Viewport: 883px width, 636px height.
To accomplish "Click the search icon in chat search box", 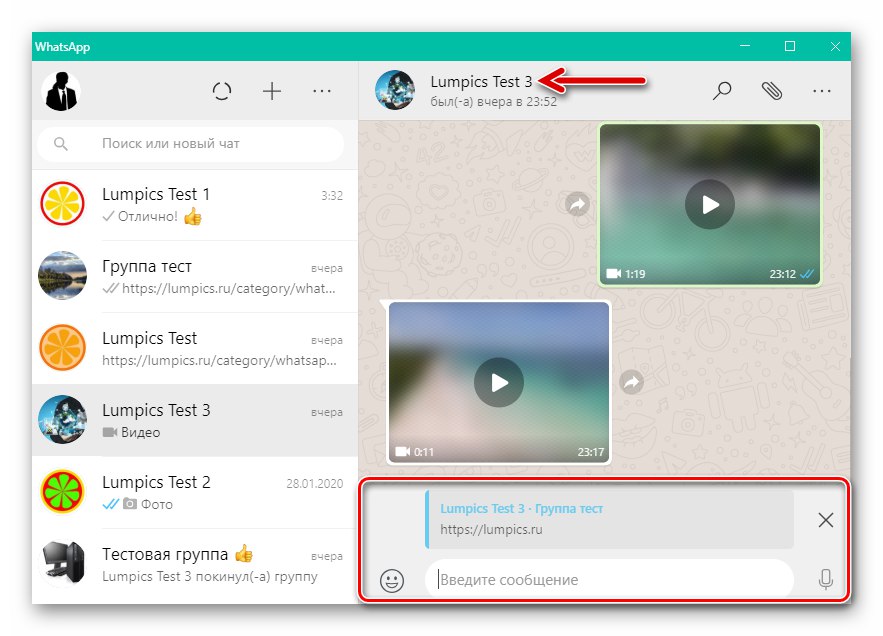I will click(61, 144).
